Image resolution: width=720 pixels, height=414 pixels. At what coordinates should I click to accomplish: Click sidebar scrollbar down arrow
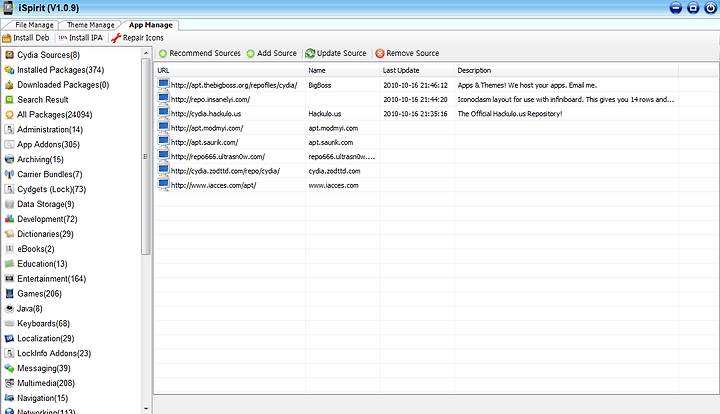point(146,408)
